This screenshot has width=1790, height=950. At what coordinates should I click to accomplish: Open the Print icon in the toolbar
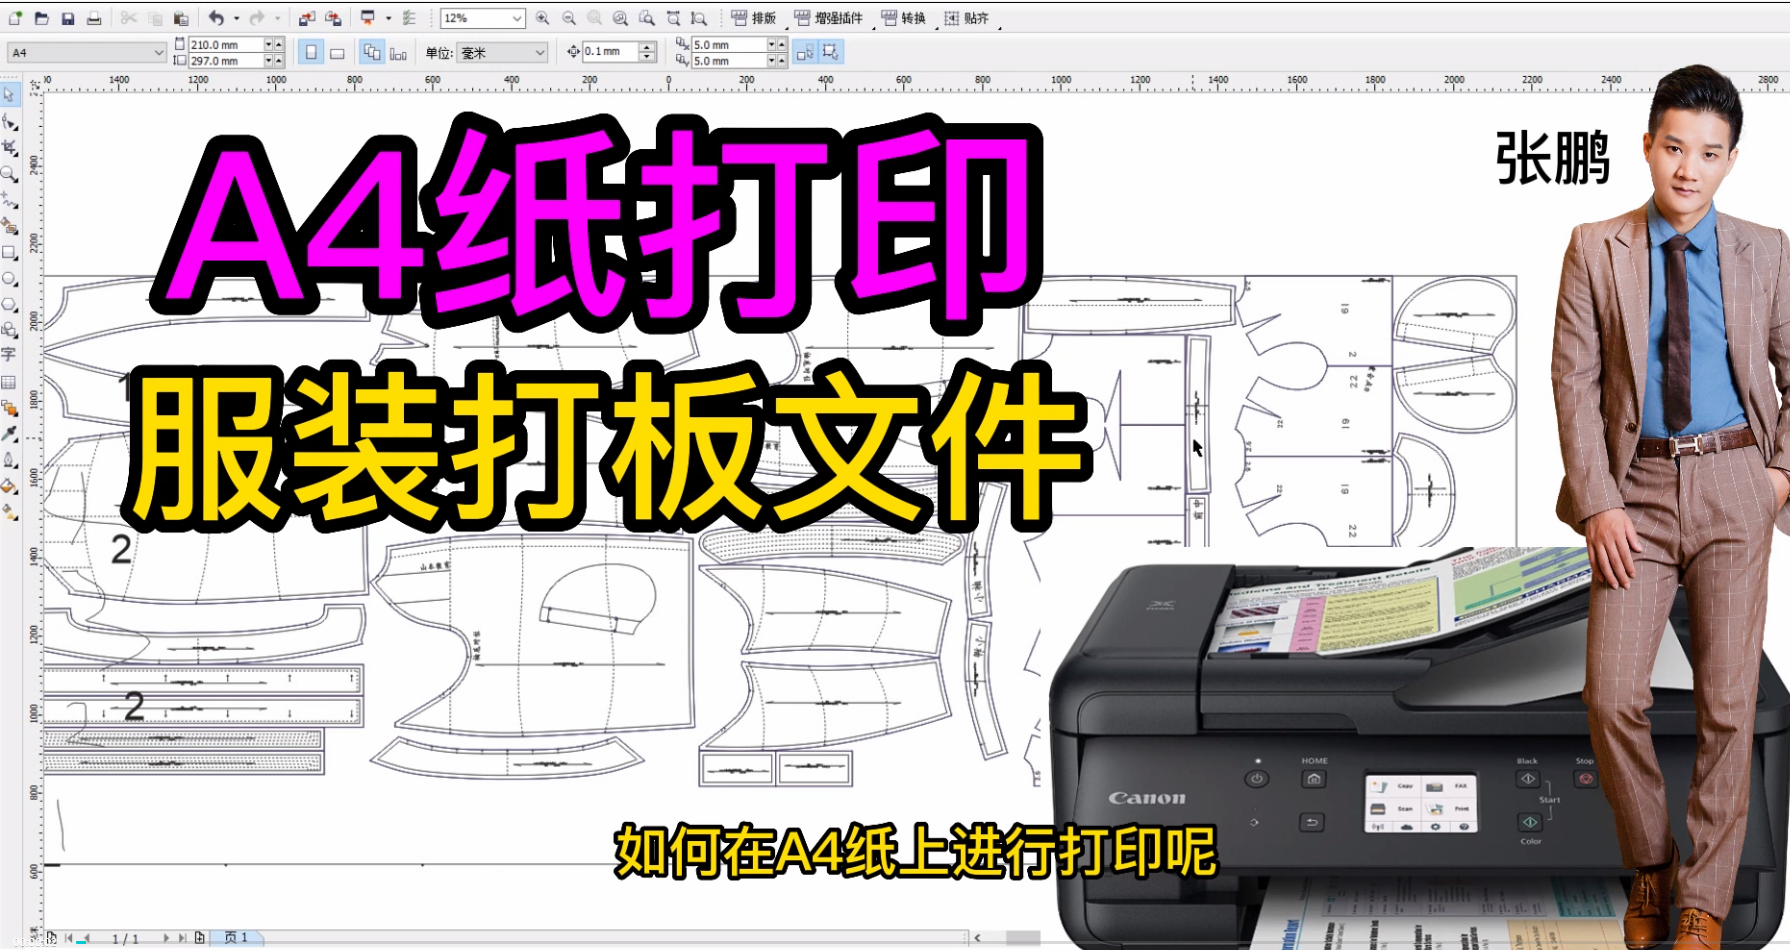93,17
